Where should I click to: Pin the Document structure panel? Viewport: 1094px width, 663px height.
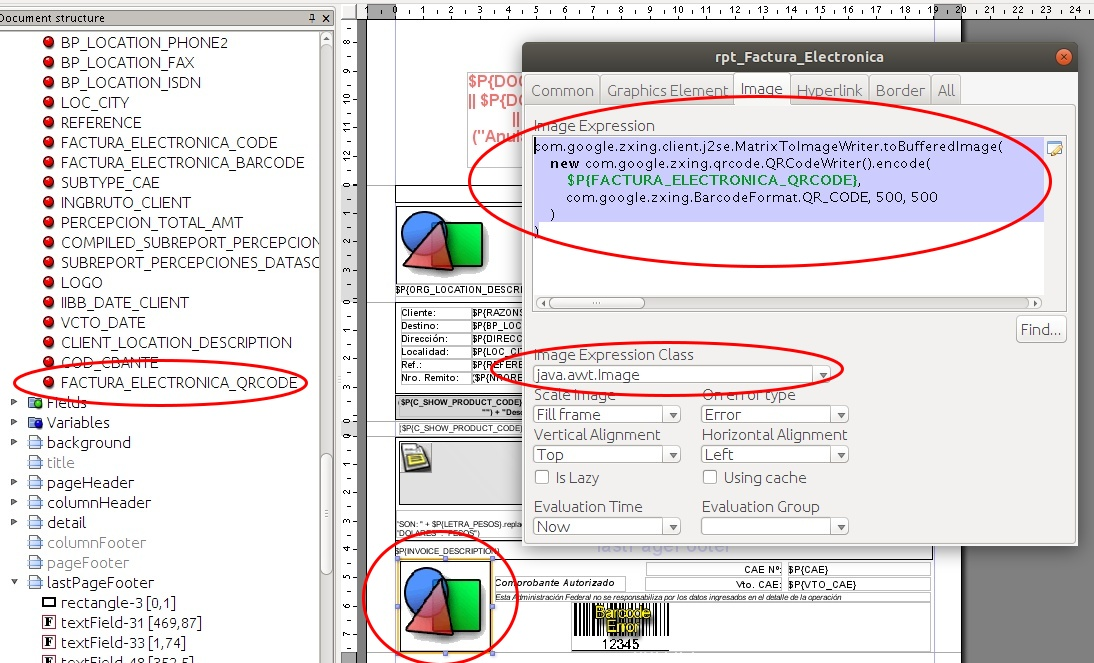coord(312,17)
